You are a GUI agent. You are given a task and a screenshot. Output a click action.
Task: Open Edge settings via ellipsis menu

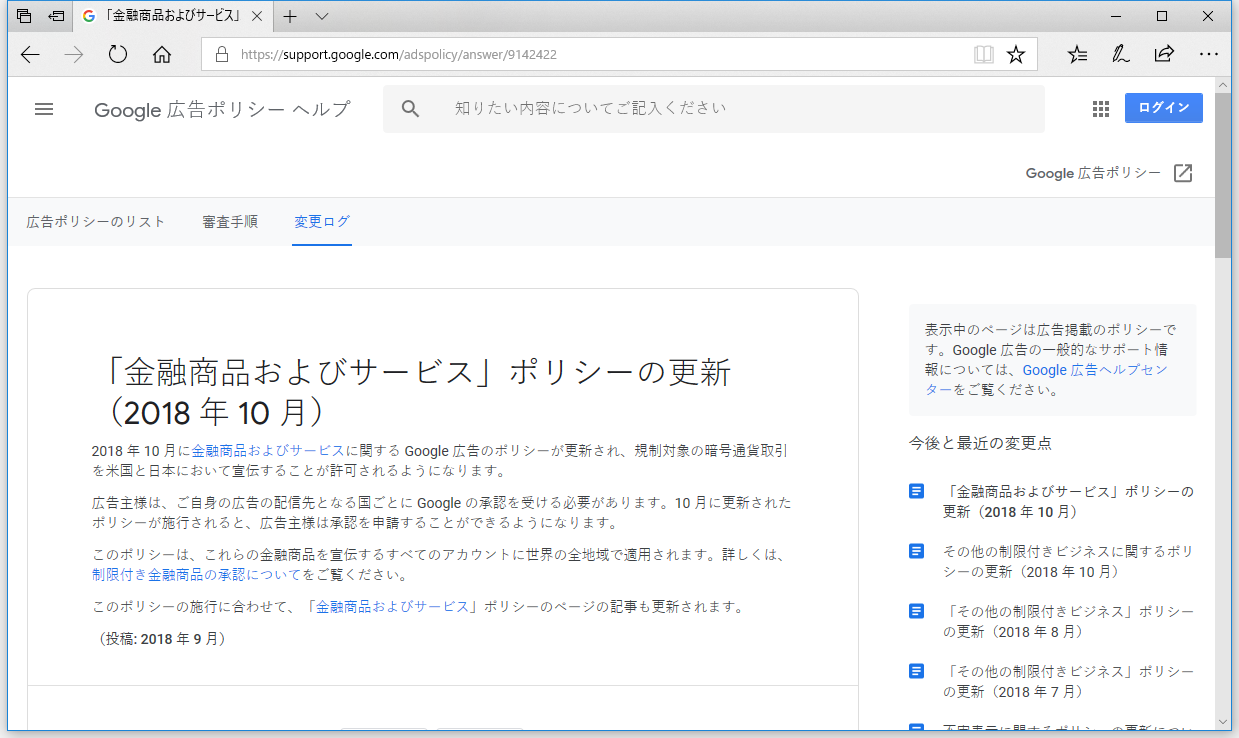coord(1209,55)
